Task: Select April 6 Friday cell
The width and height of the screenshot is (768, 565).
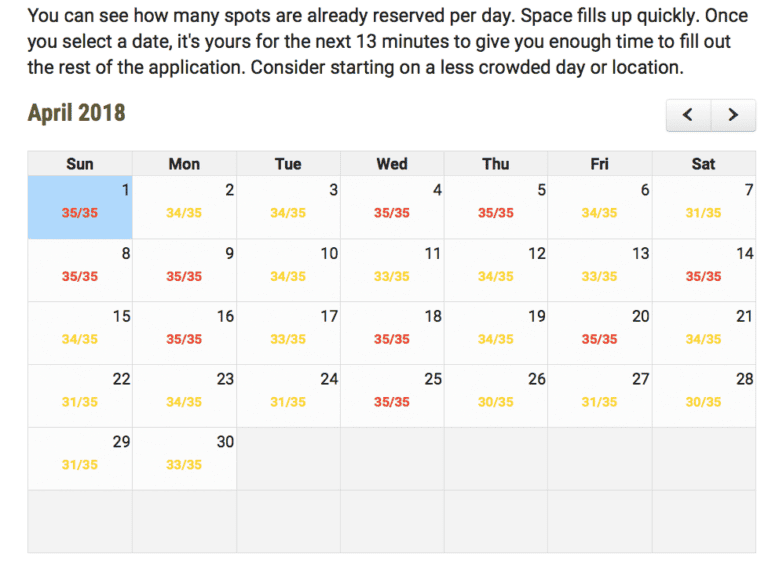Action: coord(600,207)
